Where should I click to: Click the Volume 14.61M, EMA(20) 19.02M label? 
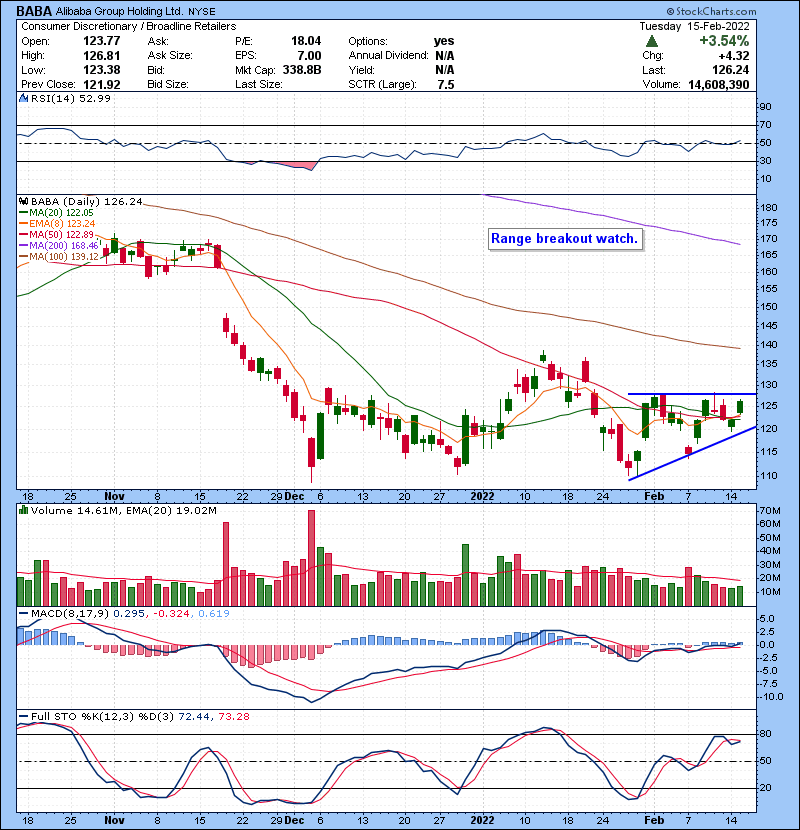click(123, 510)
